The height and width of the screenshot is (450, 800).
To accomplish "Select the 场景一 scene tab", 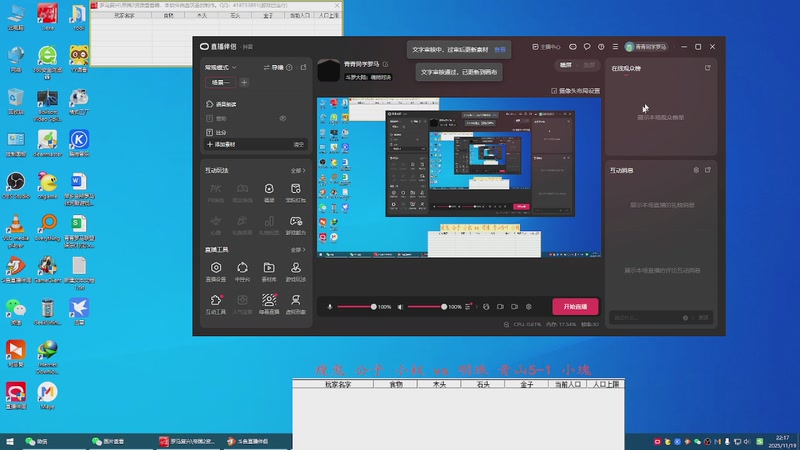I will 220,83.
